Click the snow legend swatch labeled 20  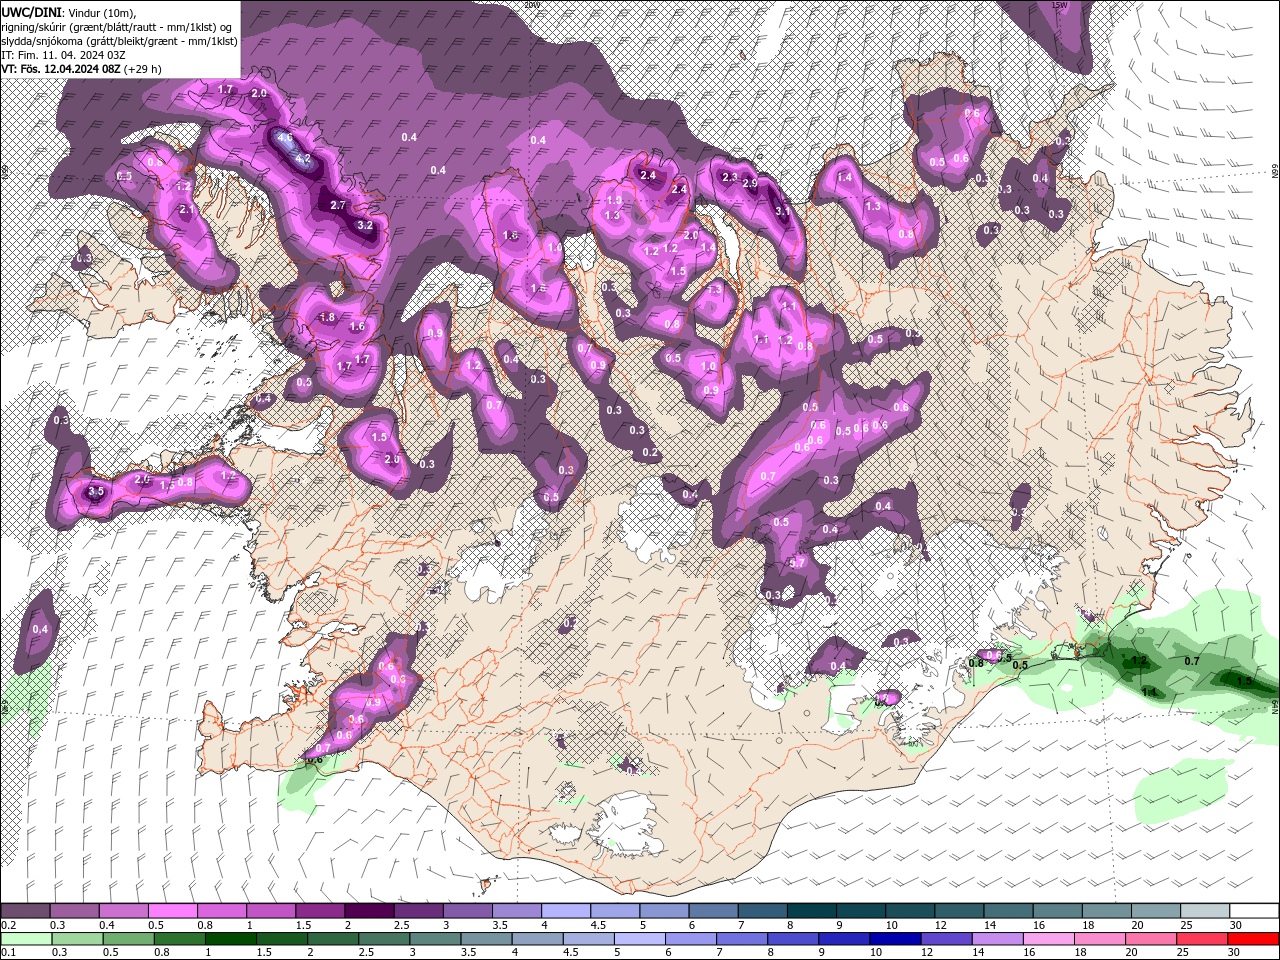click(1156, 911)
